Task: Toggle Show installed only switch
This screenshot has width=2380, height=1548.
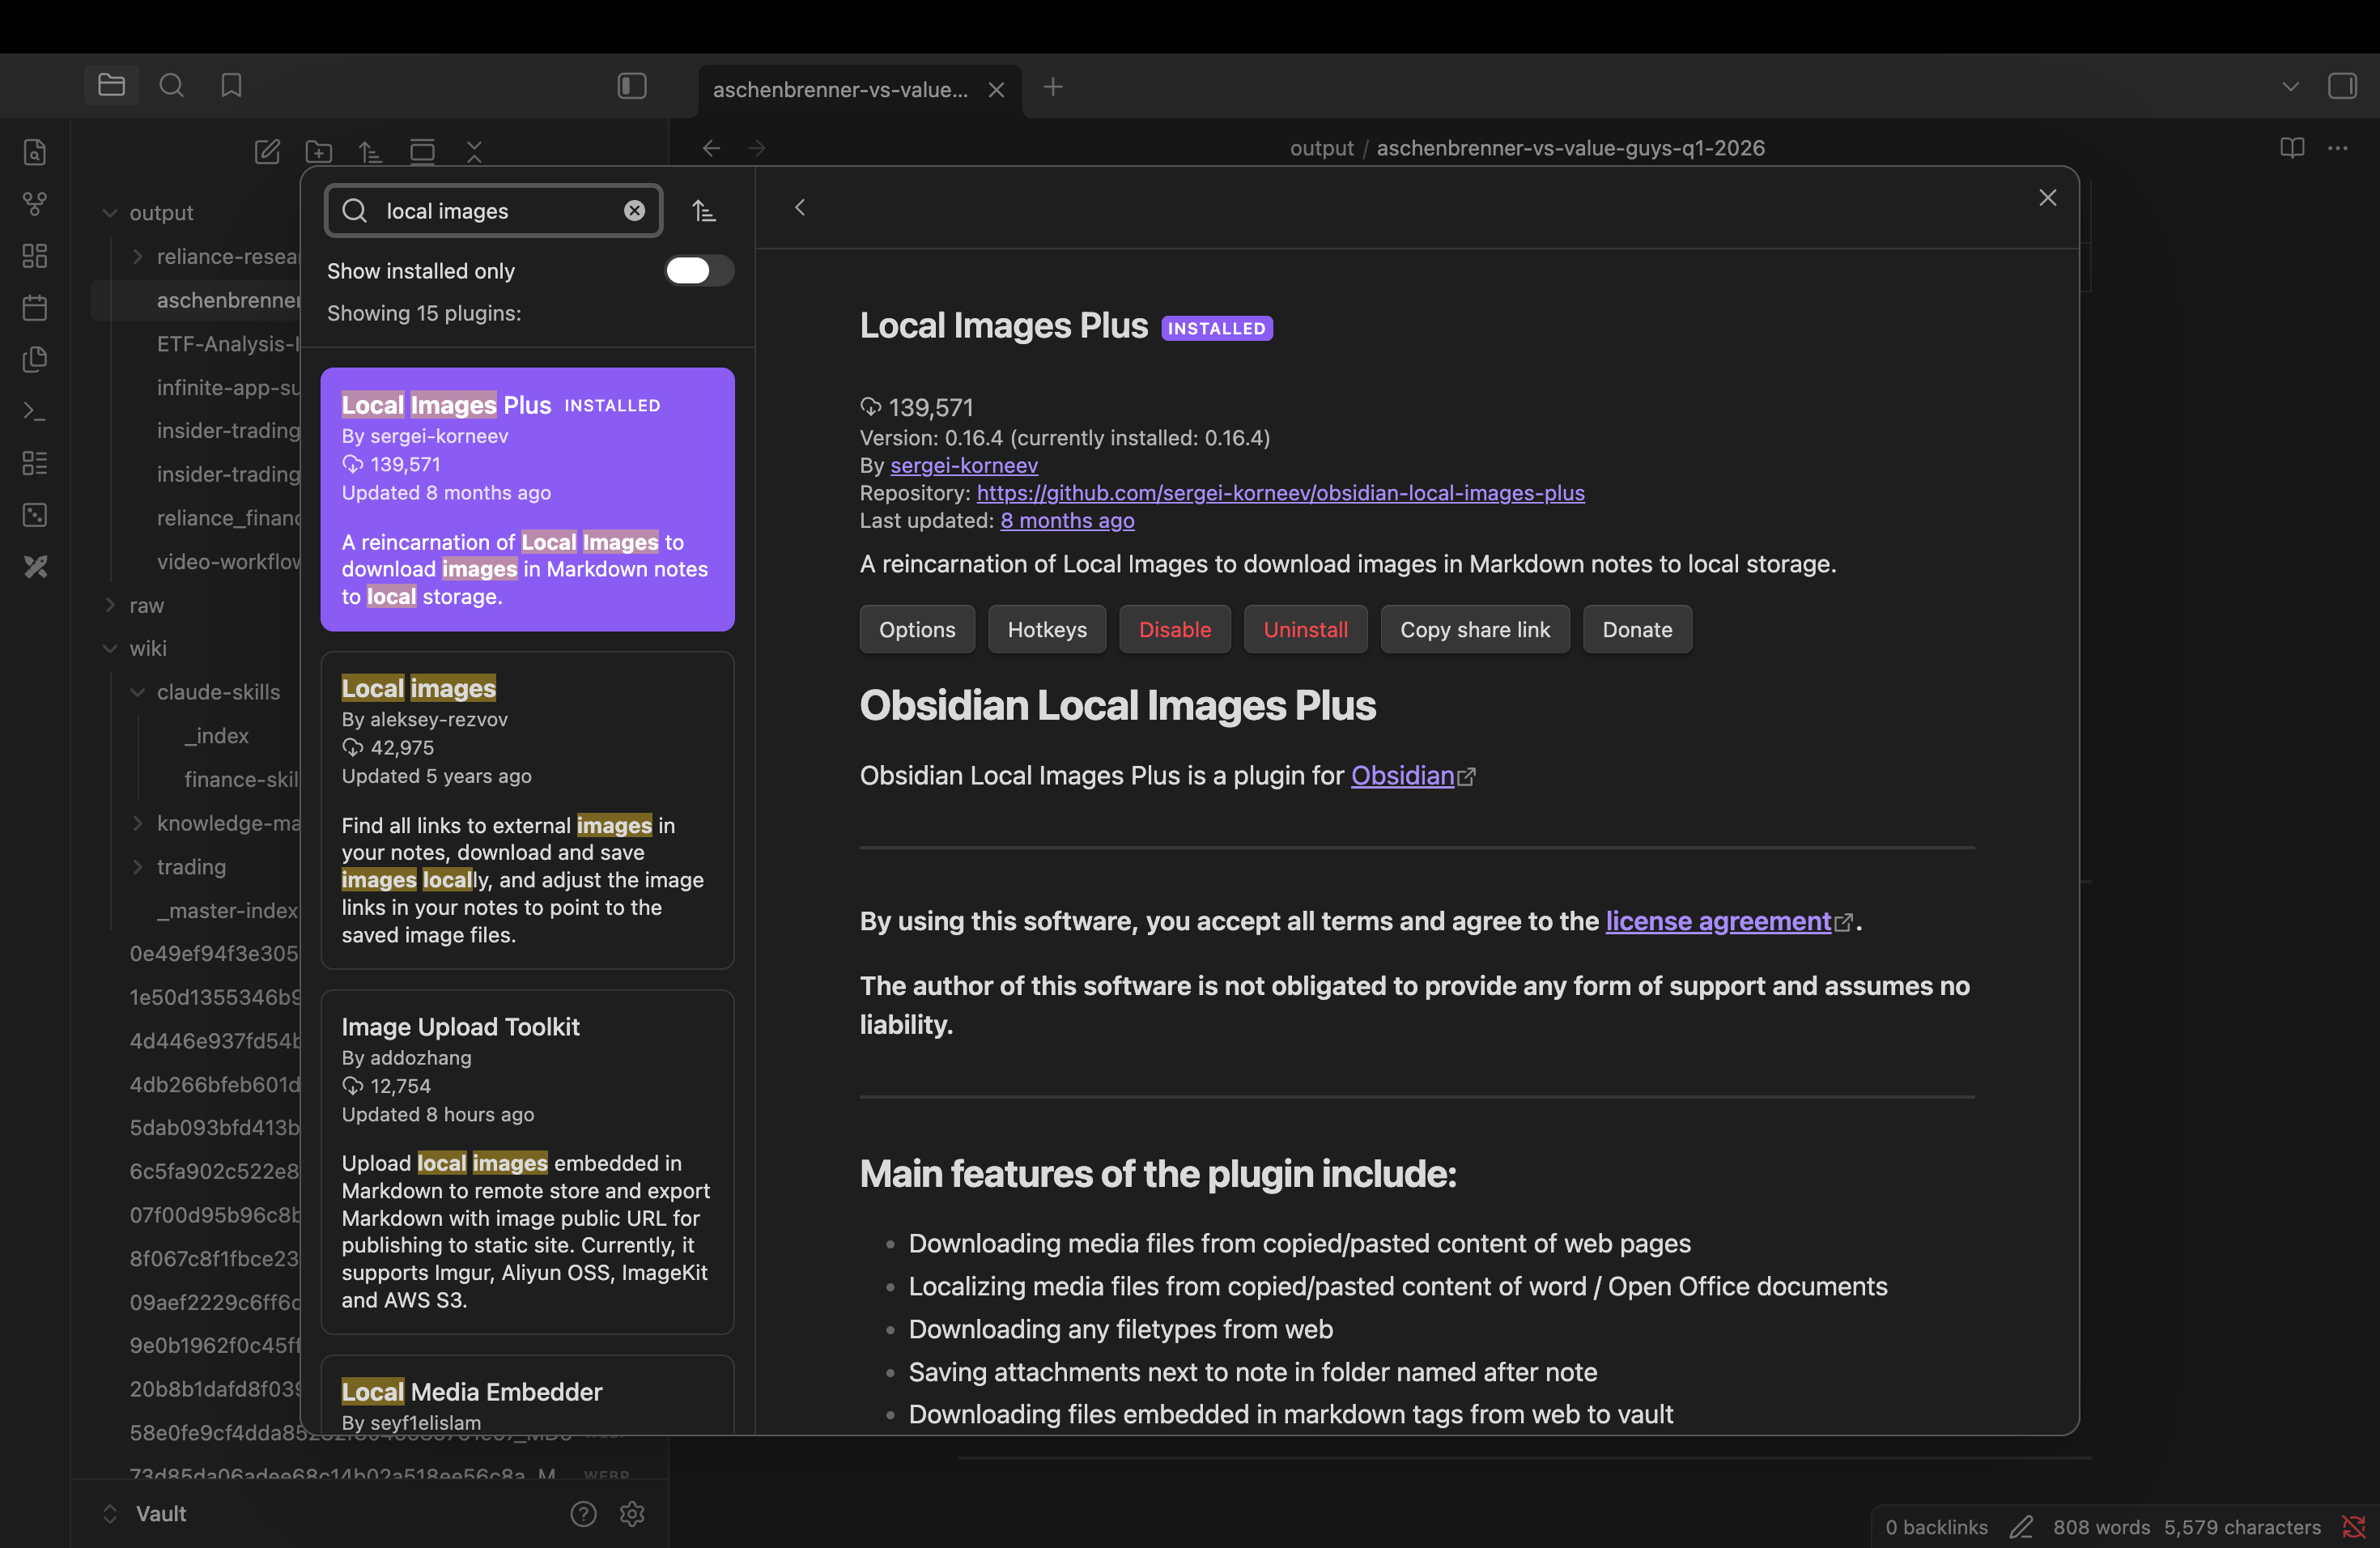Action: (699, 271)
